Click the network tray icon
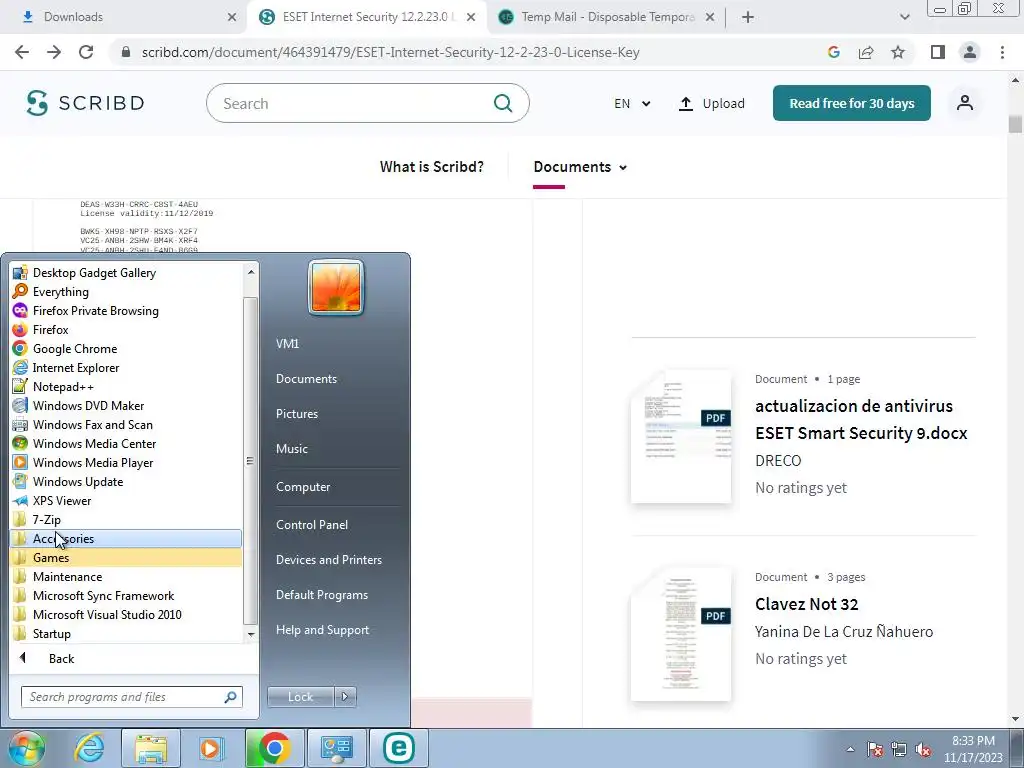This screenshot has height=768, width=1024. tap(899, 749)
